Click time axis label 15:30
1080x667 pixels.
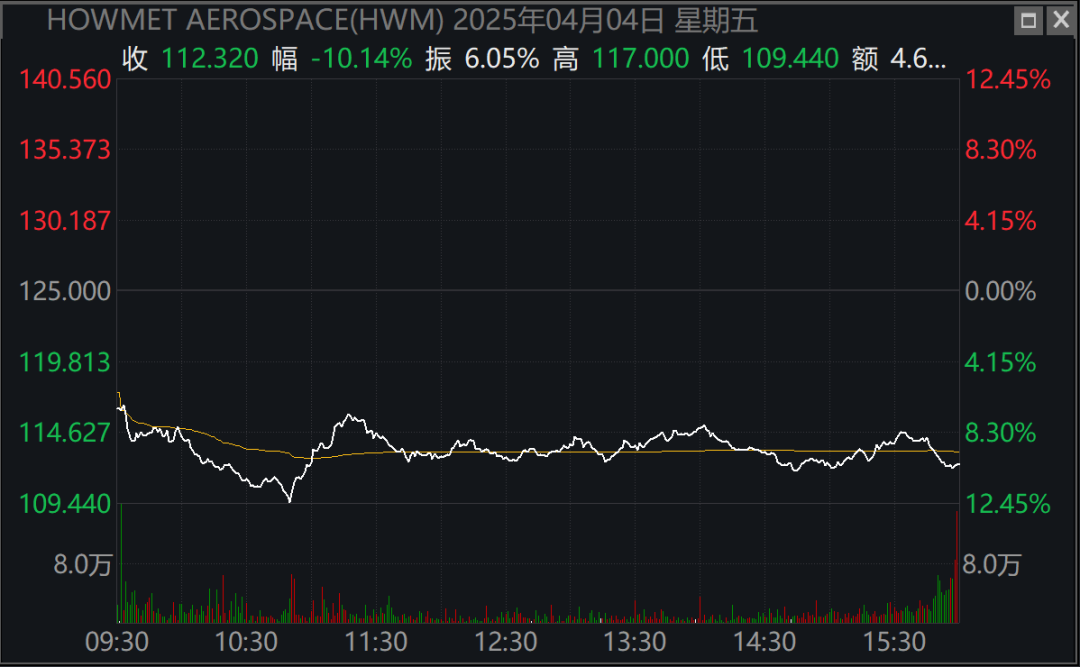[x=895, y=642]
